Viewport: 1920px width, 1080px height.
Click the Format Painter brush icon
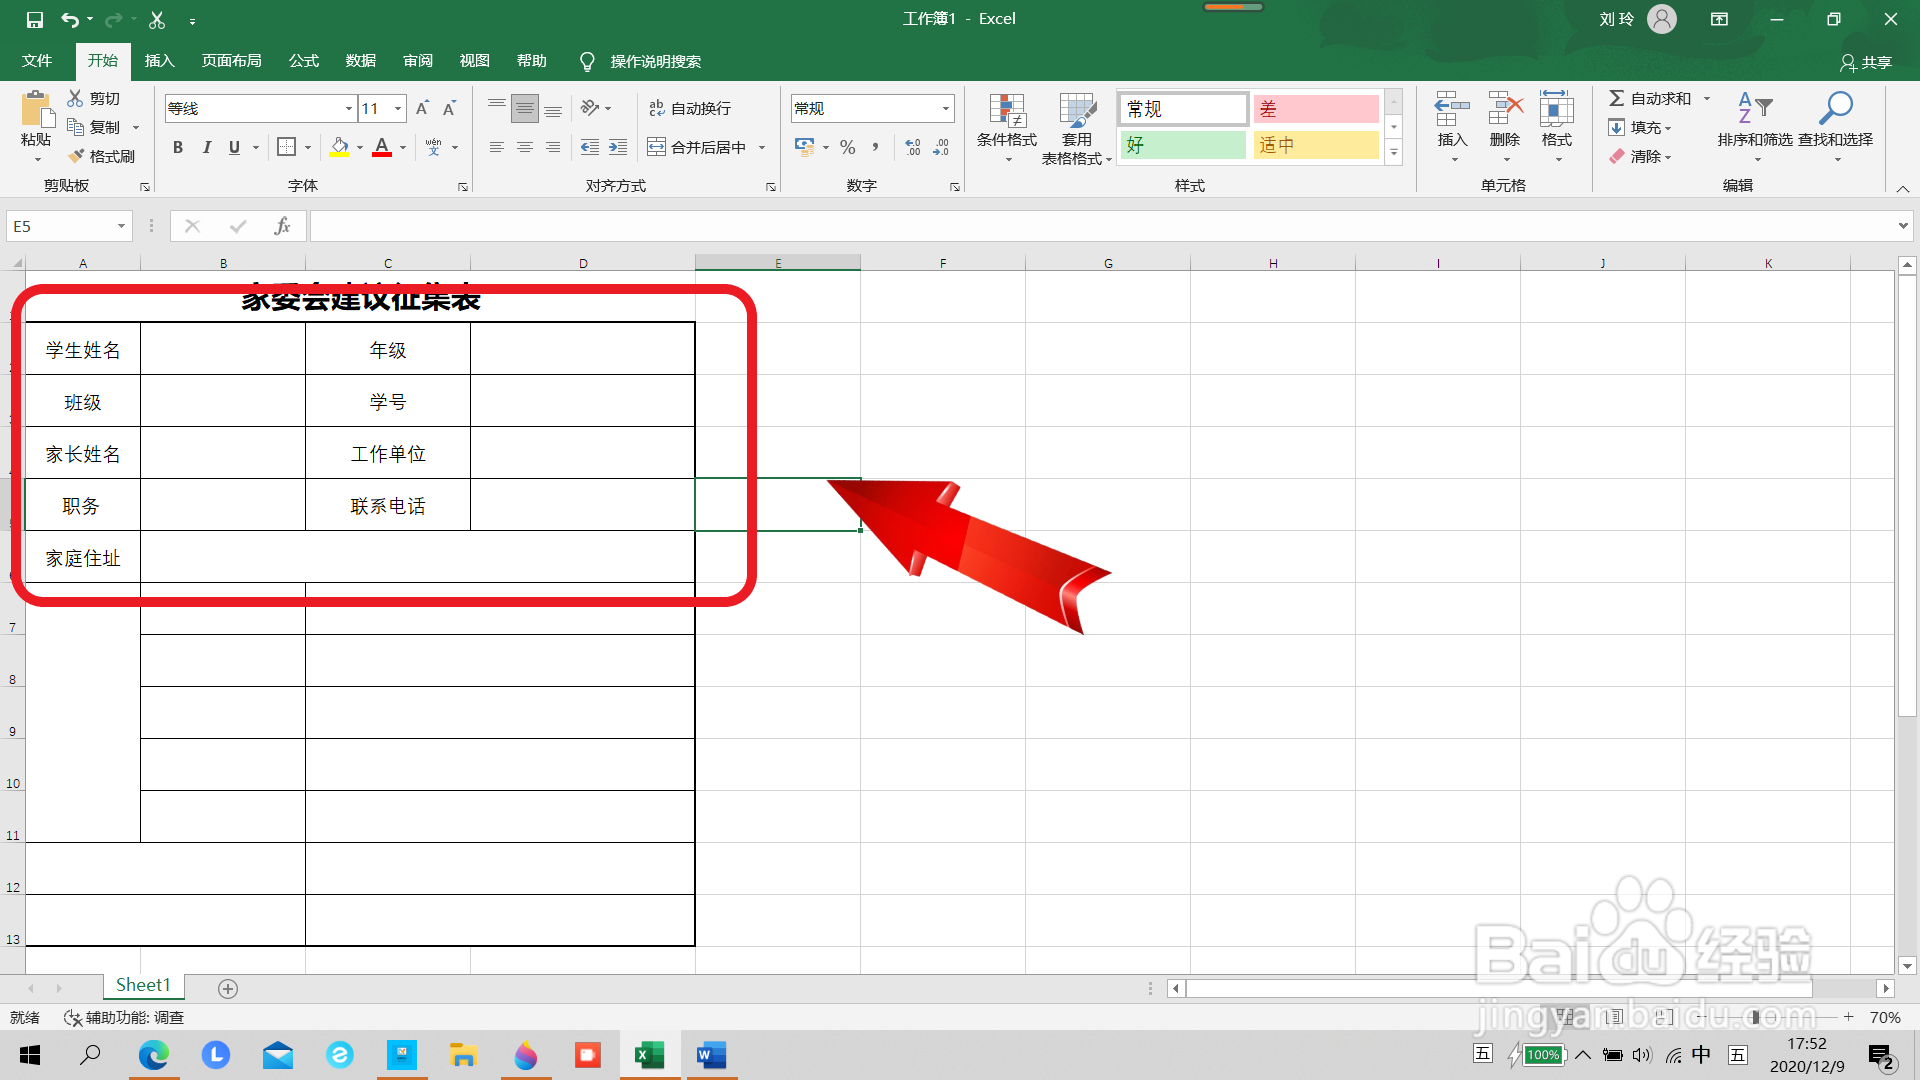pyautogui.click(x=77, y=156)
